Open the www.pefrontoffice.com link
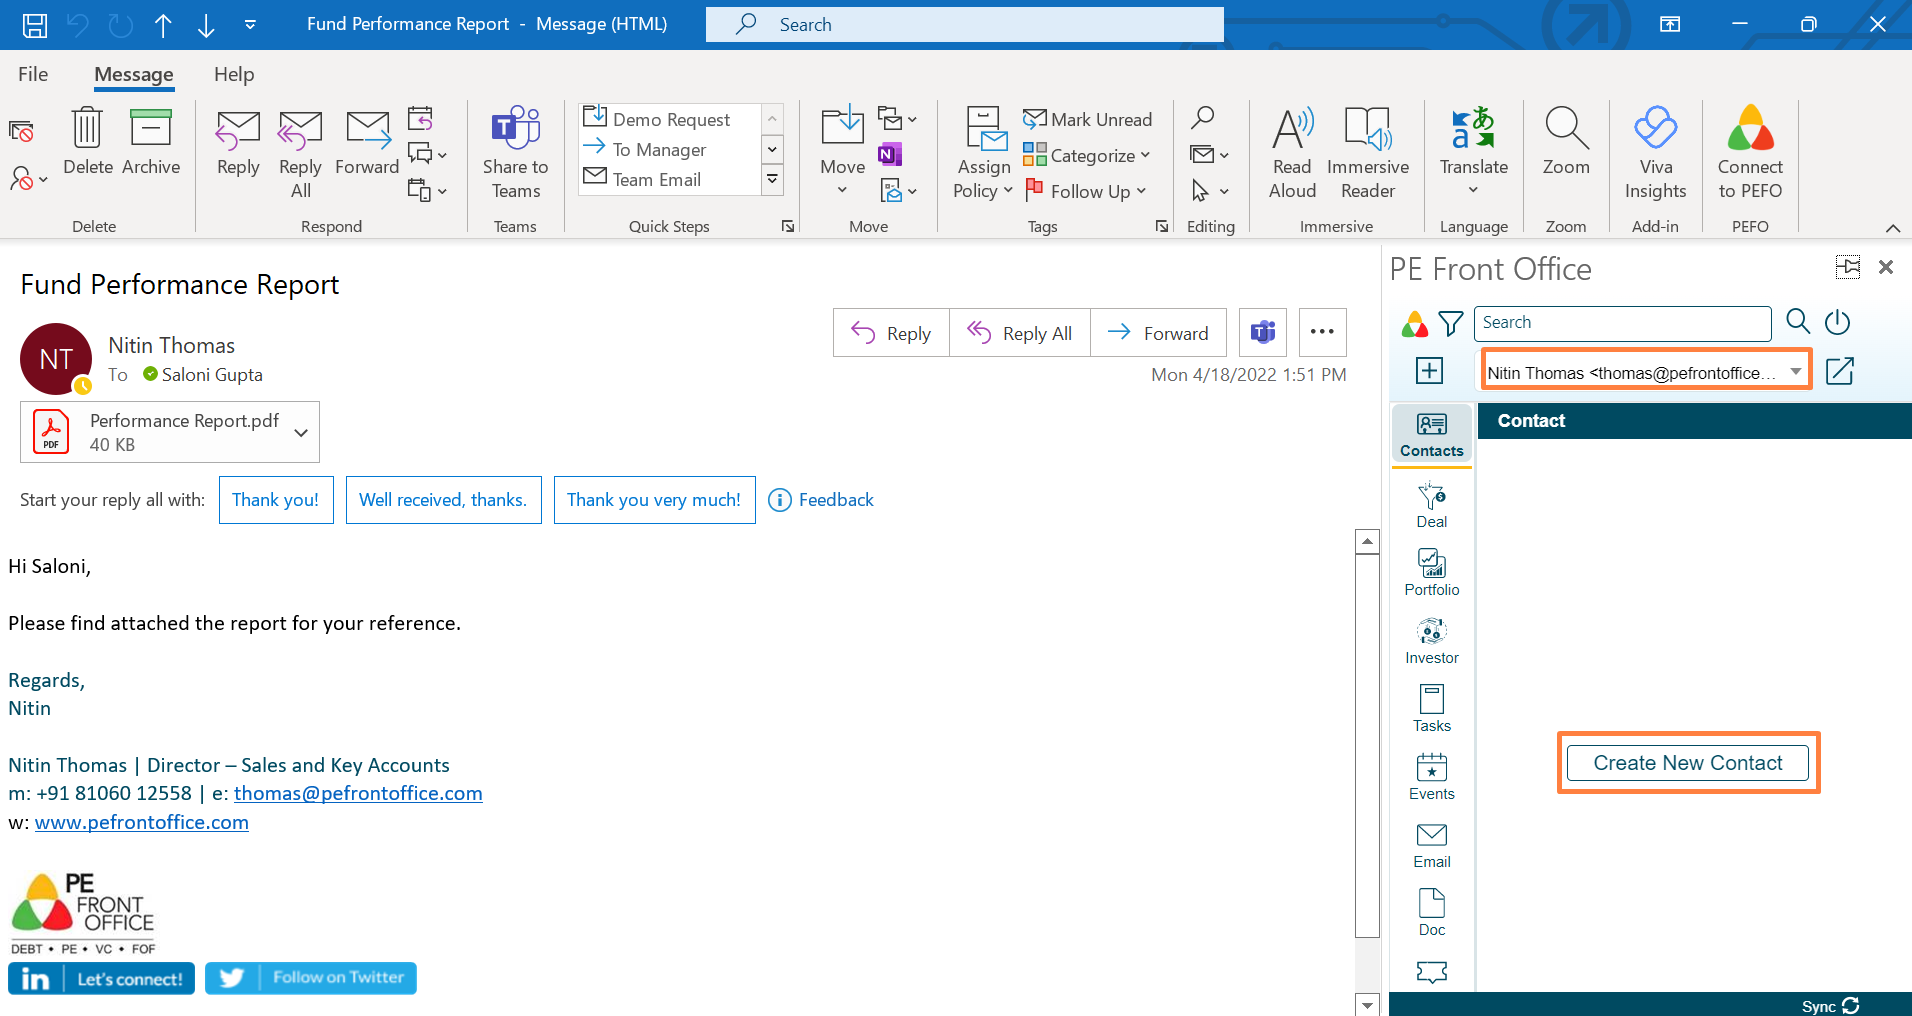The width and height of the screenshot is (1912, 1016). tap(142, 822)
